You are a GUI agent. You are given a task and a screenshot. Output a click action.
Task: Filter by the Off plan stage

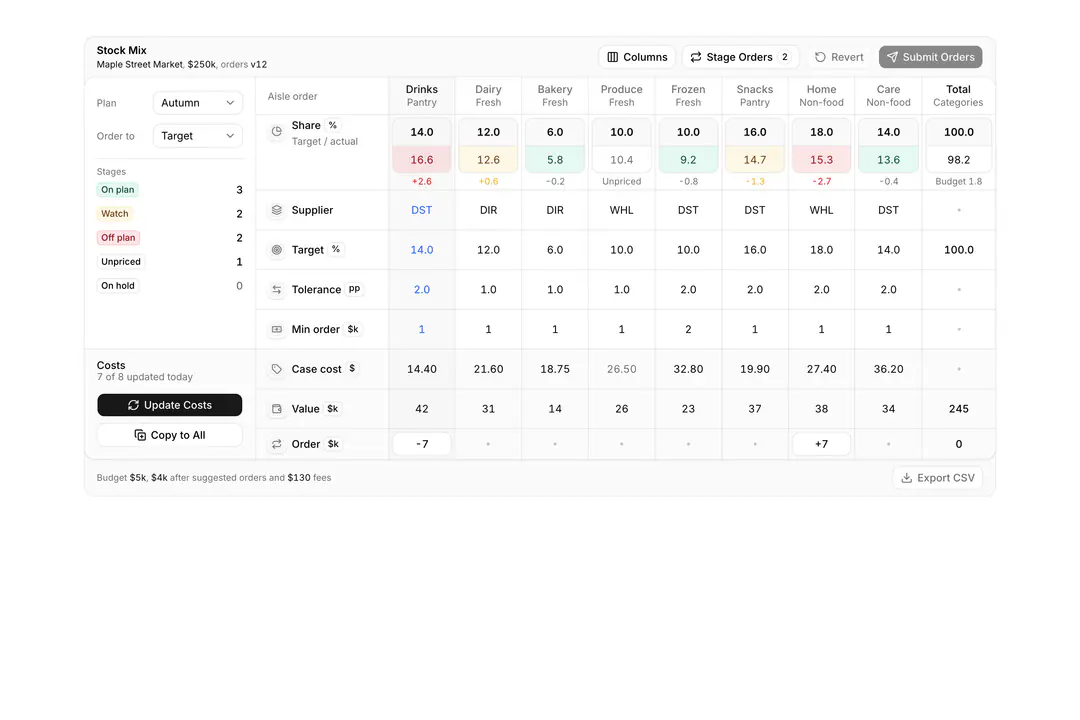point(118,238)
